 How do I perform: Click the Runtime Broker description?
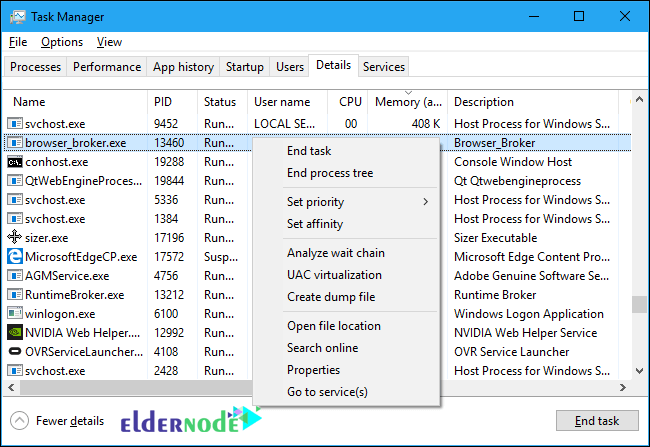(x=495, y=295)
